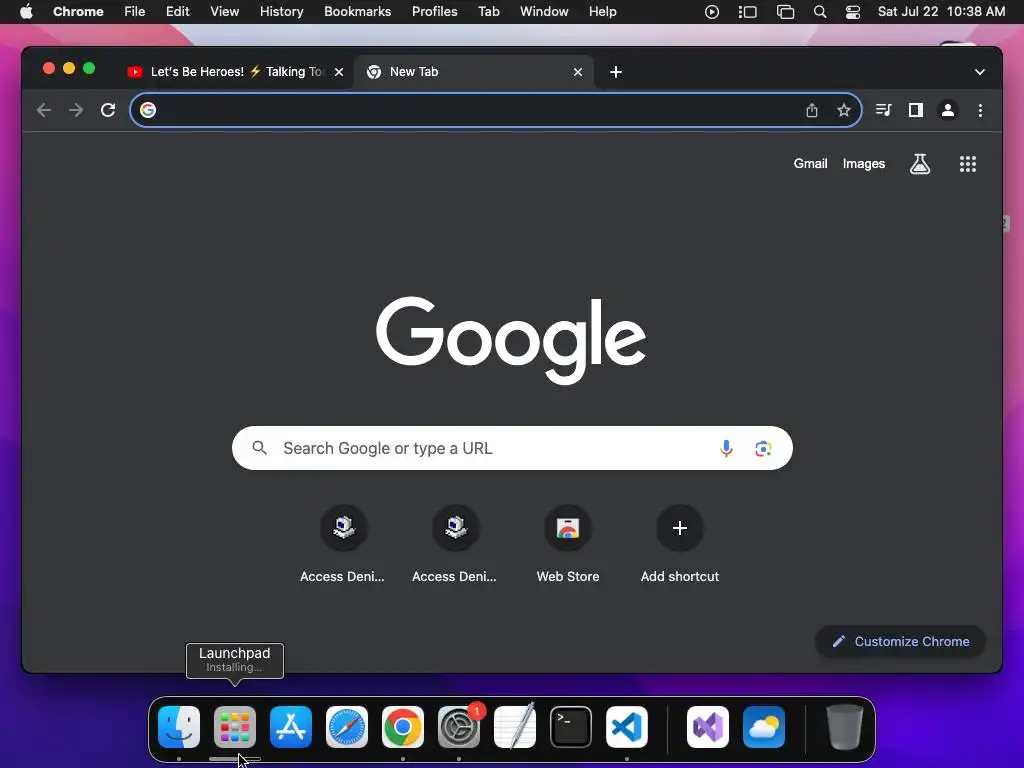Viewport: 1024px width, 768px height.
Task: Click the Google icon in address bar
Action: pos(148,110)
